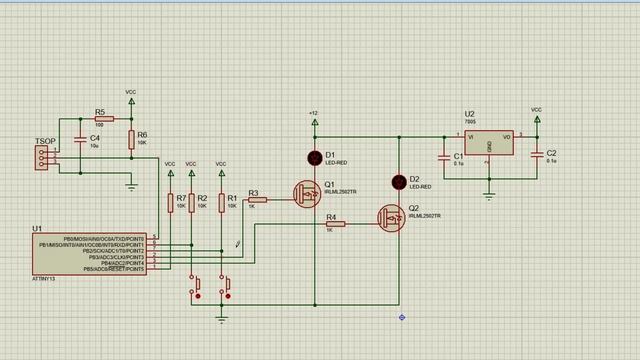
Task: Click the ground symbol below the push buttons
Action: tap(222, 320)
